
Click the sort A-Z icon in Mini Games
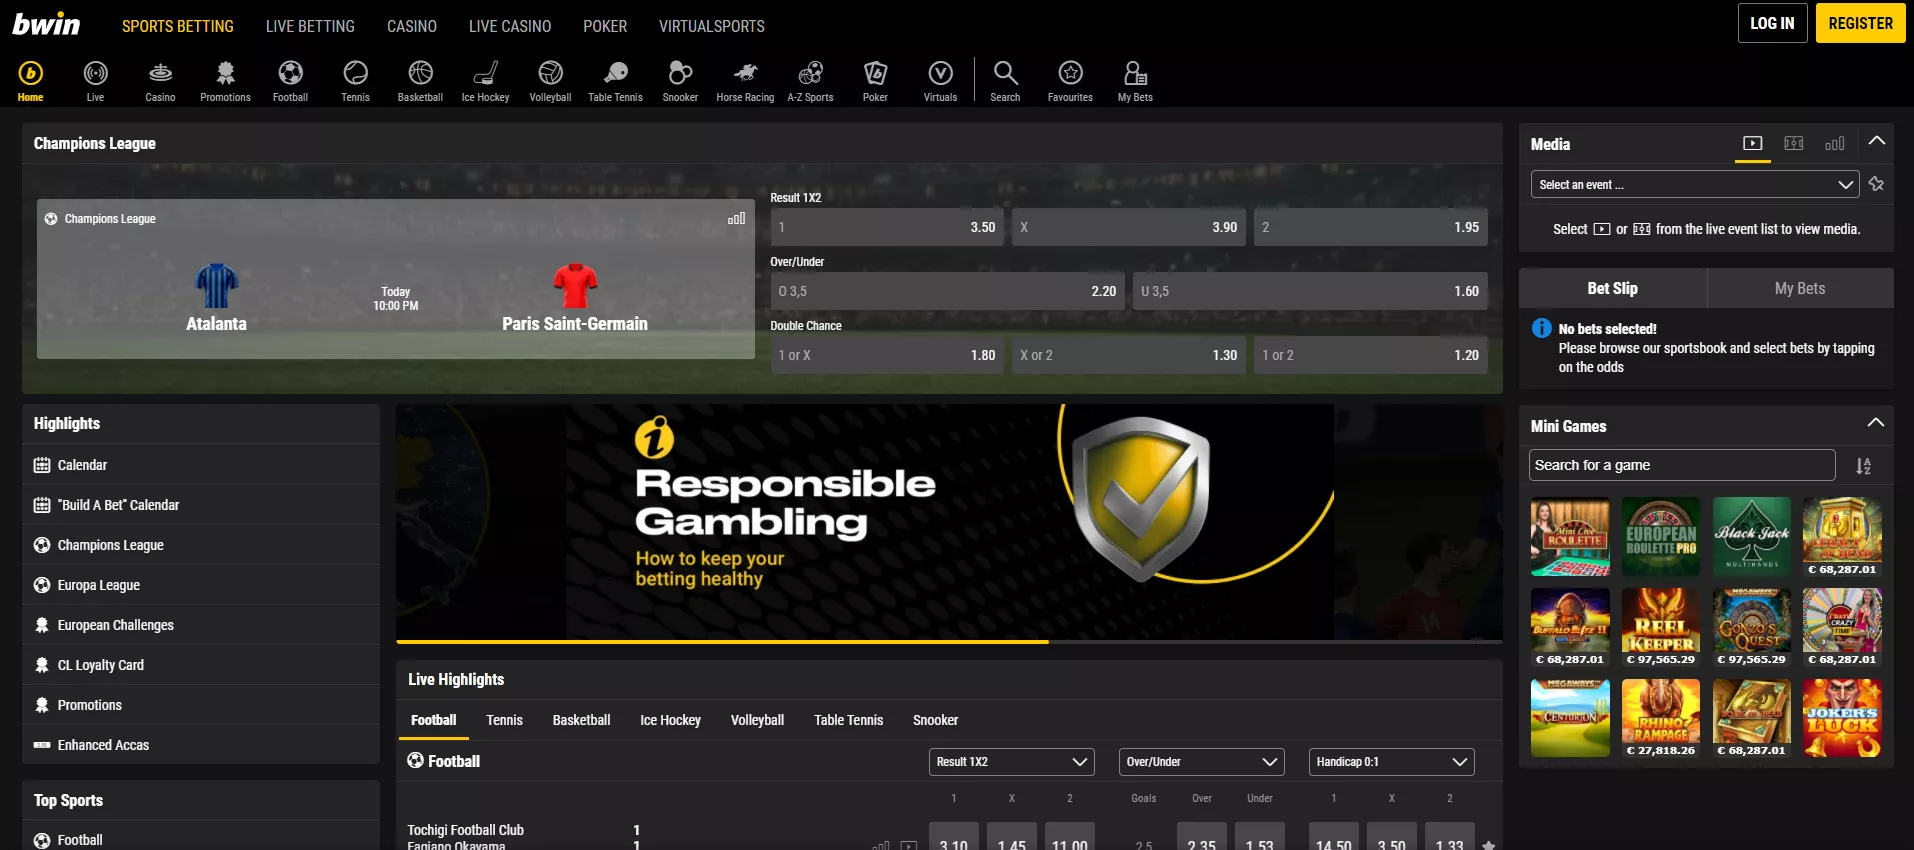[1863, 466]
